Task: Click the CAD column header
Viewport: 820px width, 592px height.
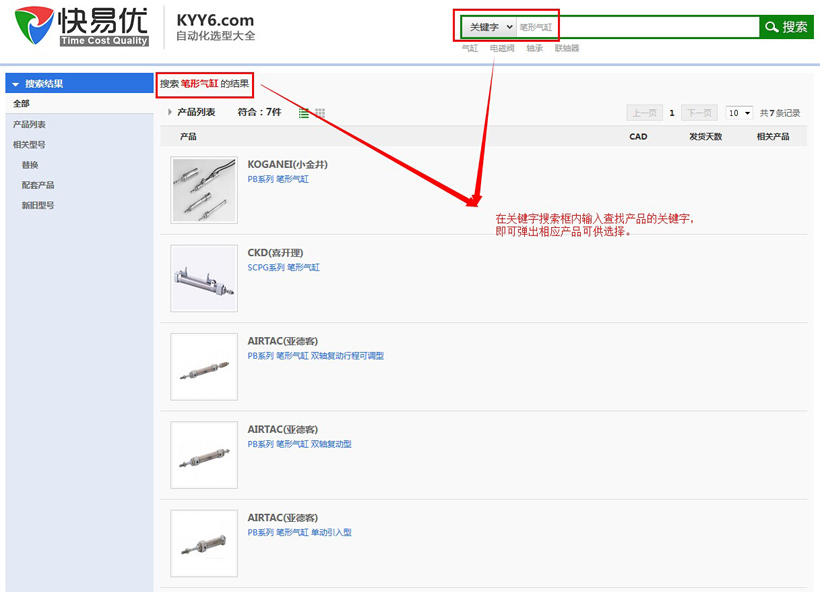Action: click(x=638, y=136)
